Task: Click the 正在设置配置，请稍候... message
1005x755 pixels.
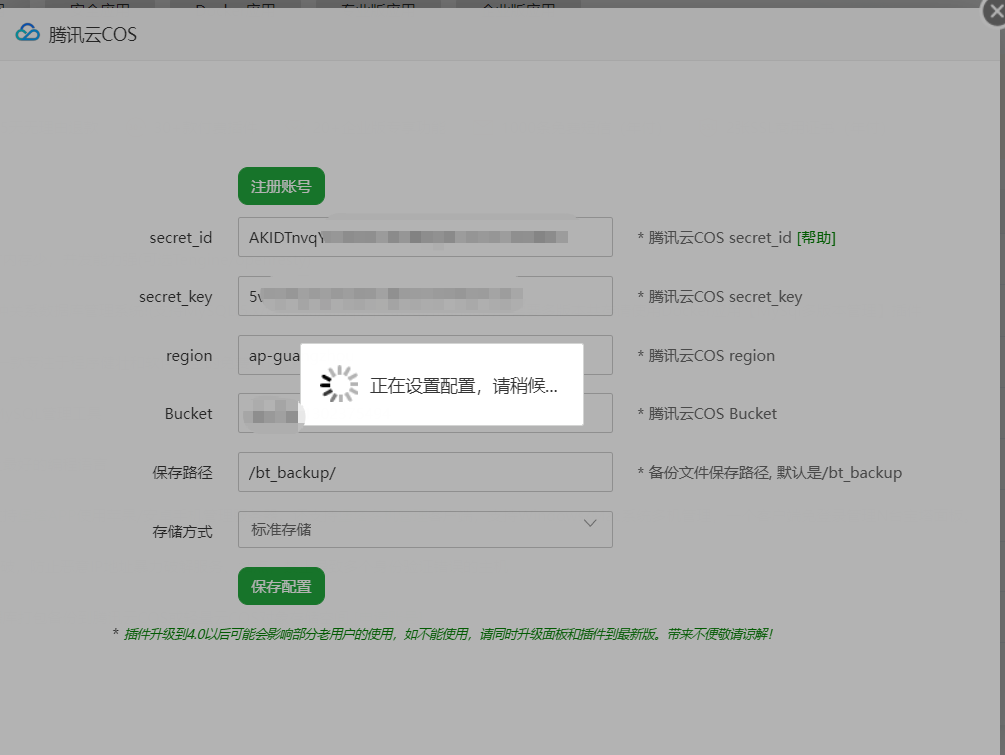Action: pyautogui.click(x=463, y=386)
